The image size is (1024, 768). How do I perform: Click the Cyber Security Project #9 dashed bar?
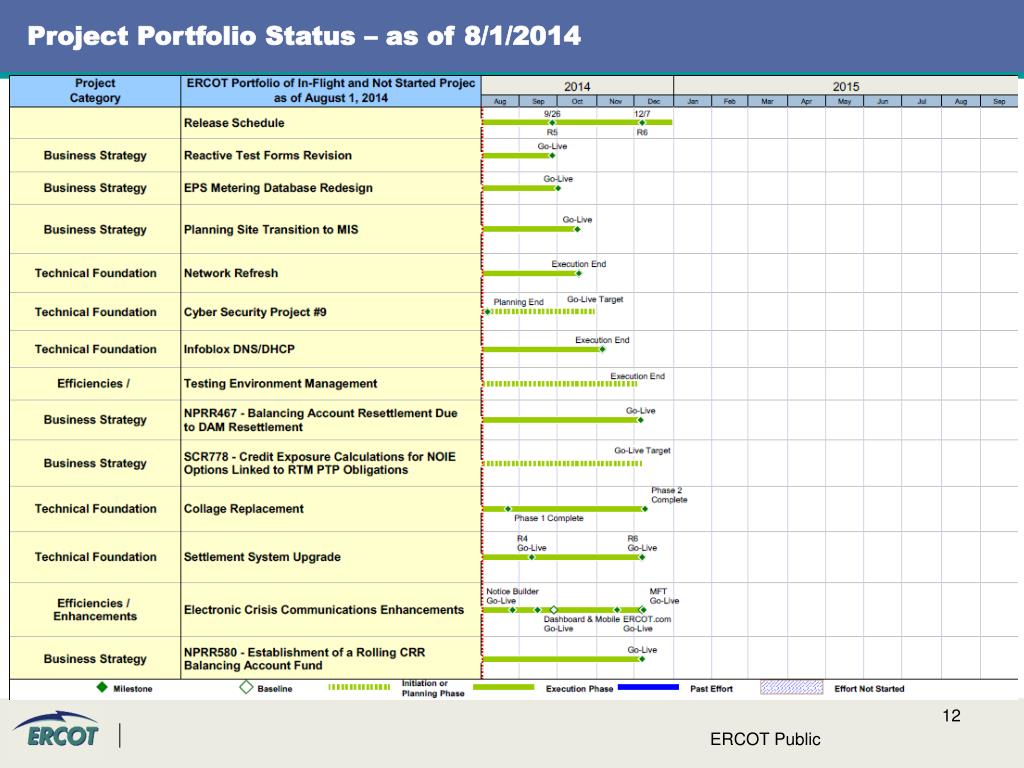point(542,312)
